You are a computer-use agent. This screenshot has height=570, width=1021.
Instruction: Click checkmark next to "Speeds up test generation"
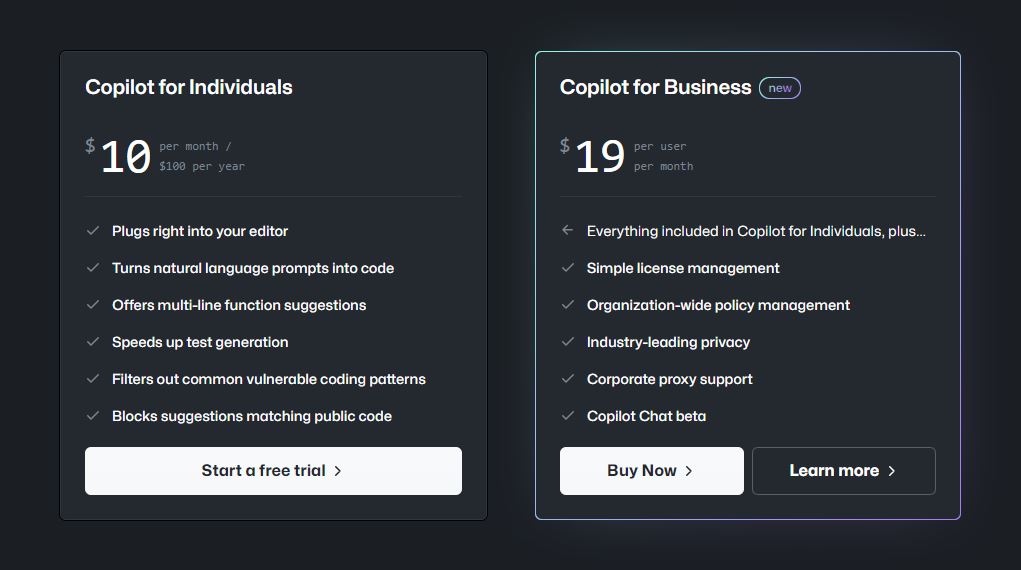coord(93,342)
